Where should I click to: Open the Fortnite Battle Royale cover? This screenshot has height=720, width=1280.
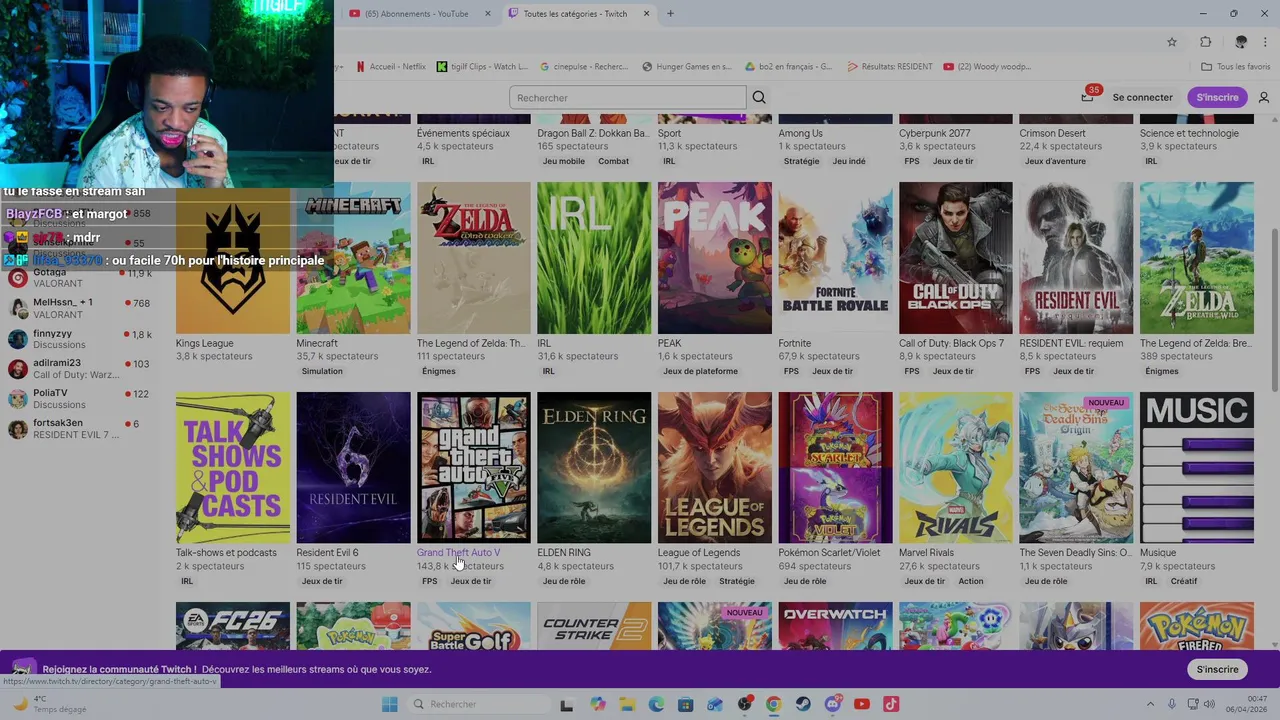coord(835,258)
